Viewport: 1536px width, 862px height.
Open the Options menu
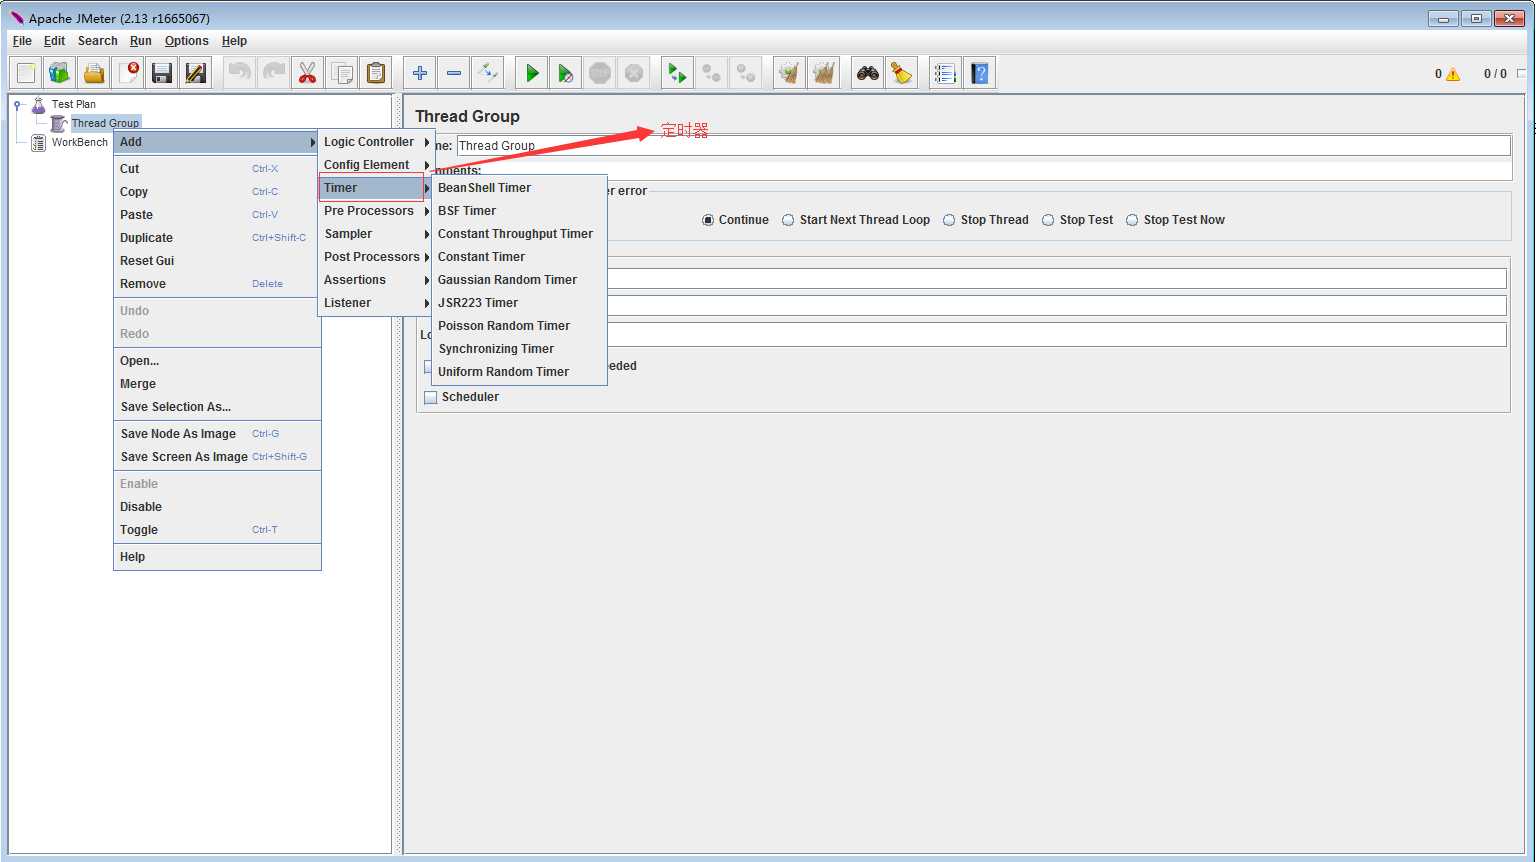click(x=187, y=41)
